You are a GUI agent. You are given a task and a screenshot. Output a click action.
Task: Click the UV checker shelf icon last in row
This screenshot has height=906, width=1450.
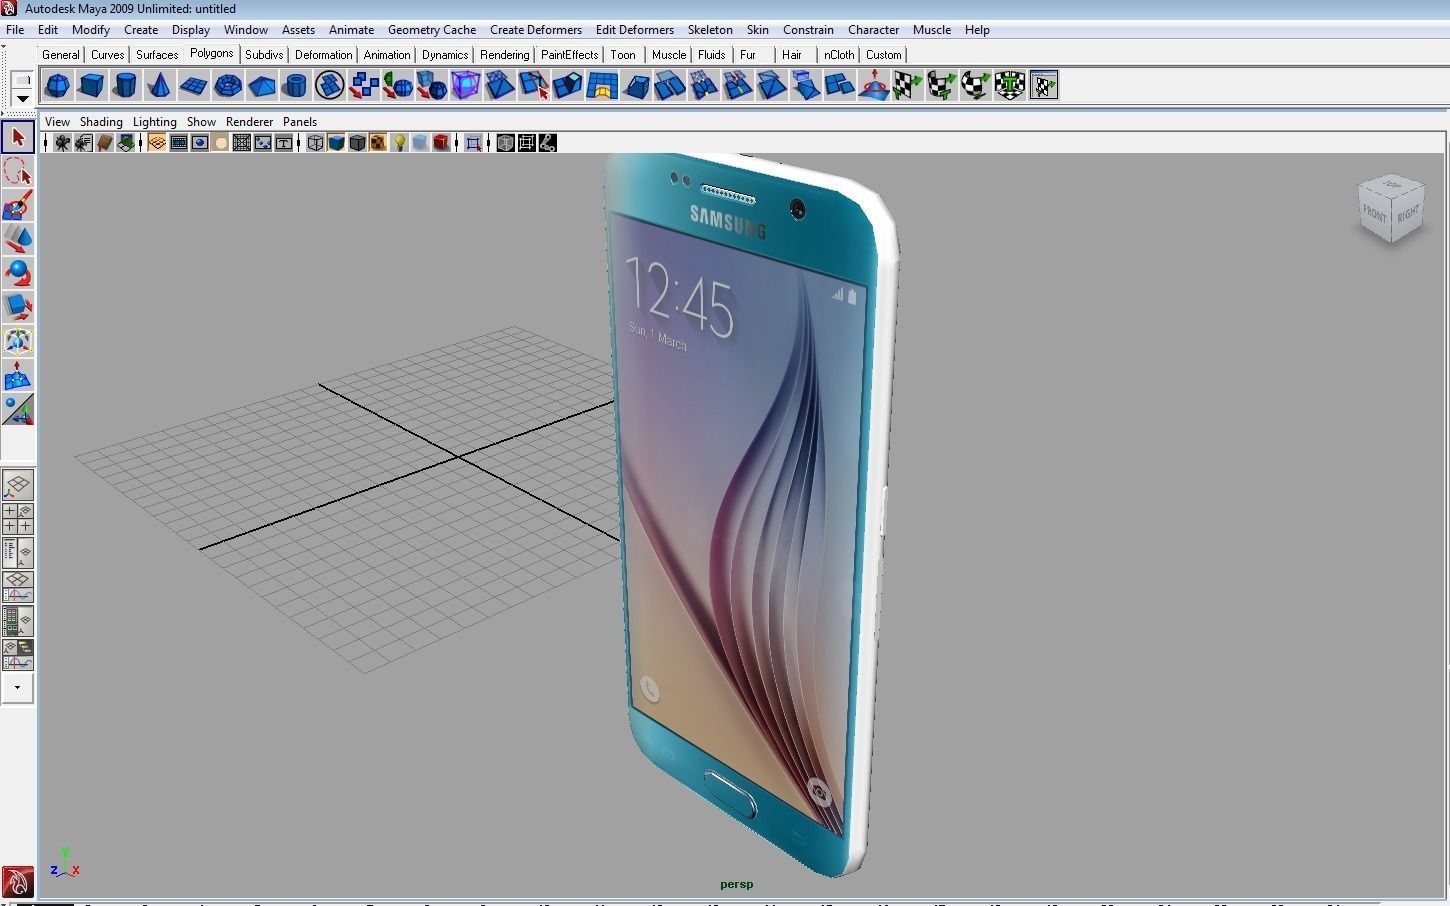pyautogui.click(x=1044, y=85)
